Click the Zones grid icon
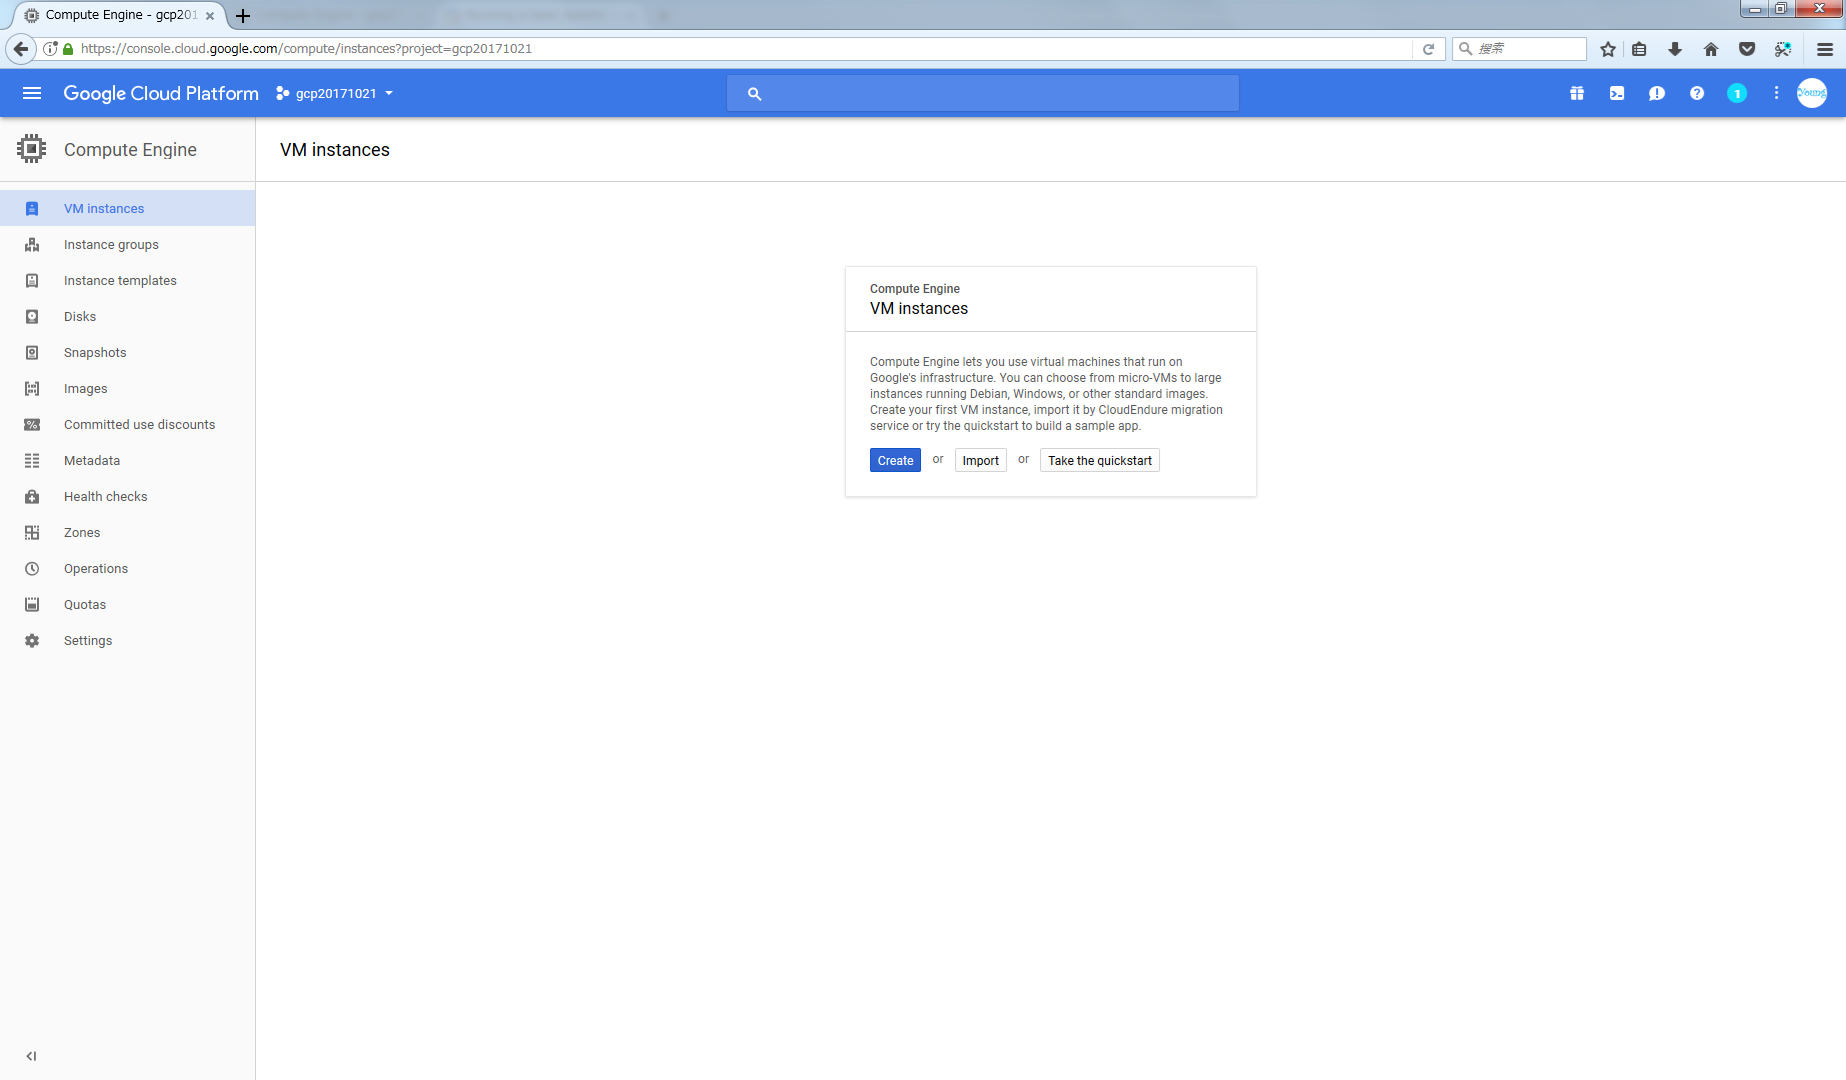 (32, 532)
